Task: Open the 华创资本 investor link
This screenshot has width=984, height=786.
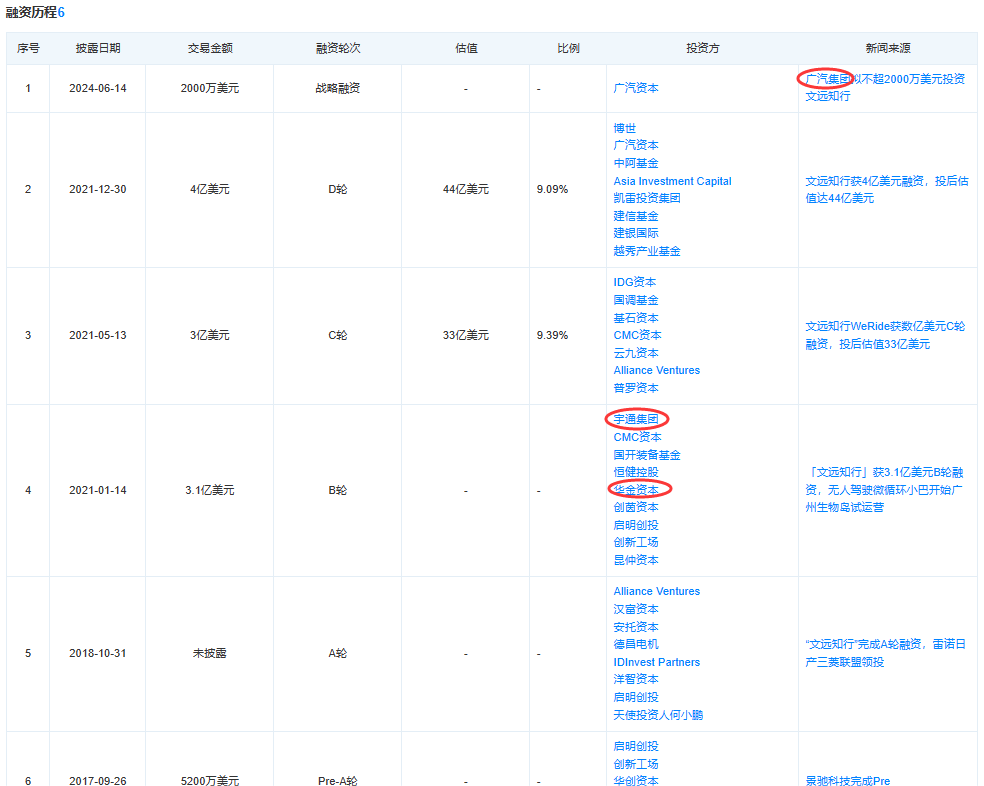Action: coord(636,780)
